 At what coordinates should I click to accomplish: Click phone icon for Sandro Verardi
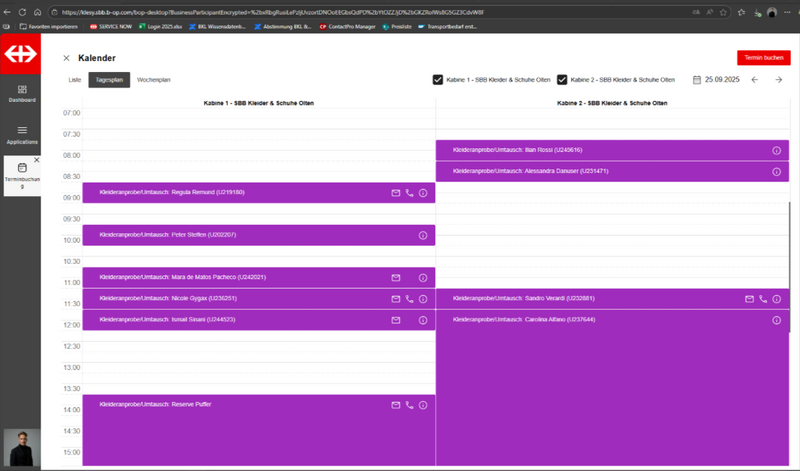[762, 299]
